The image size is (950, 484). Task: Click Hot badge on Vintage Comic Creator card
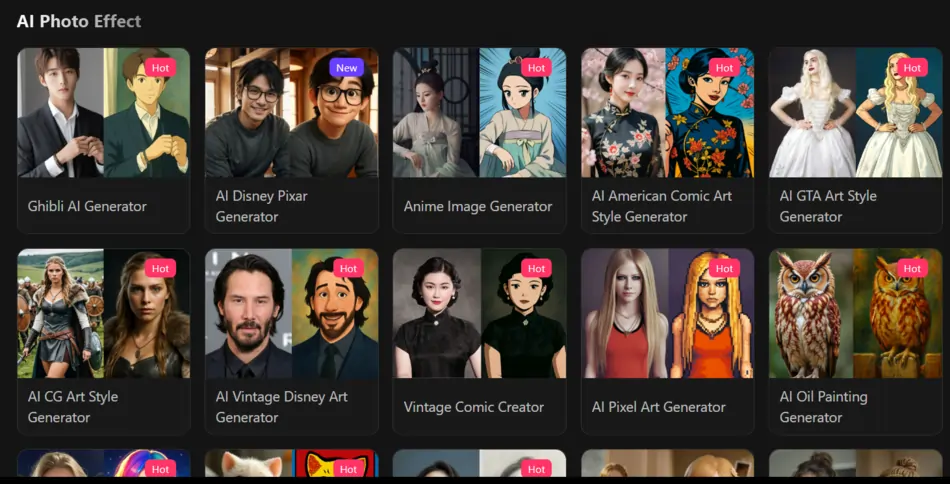(x=536, y=268)
